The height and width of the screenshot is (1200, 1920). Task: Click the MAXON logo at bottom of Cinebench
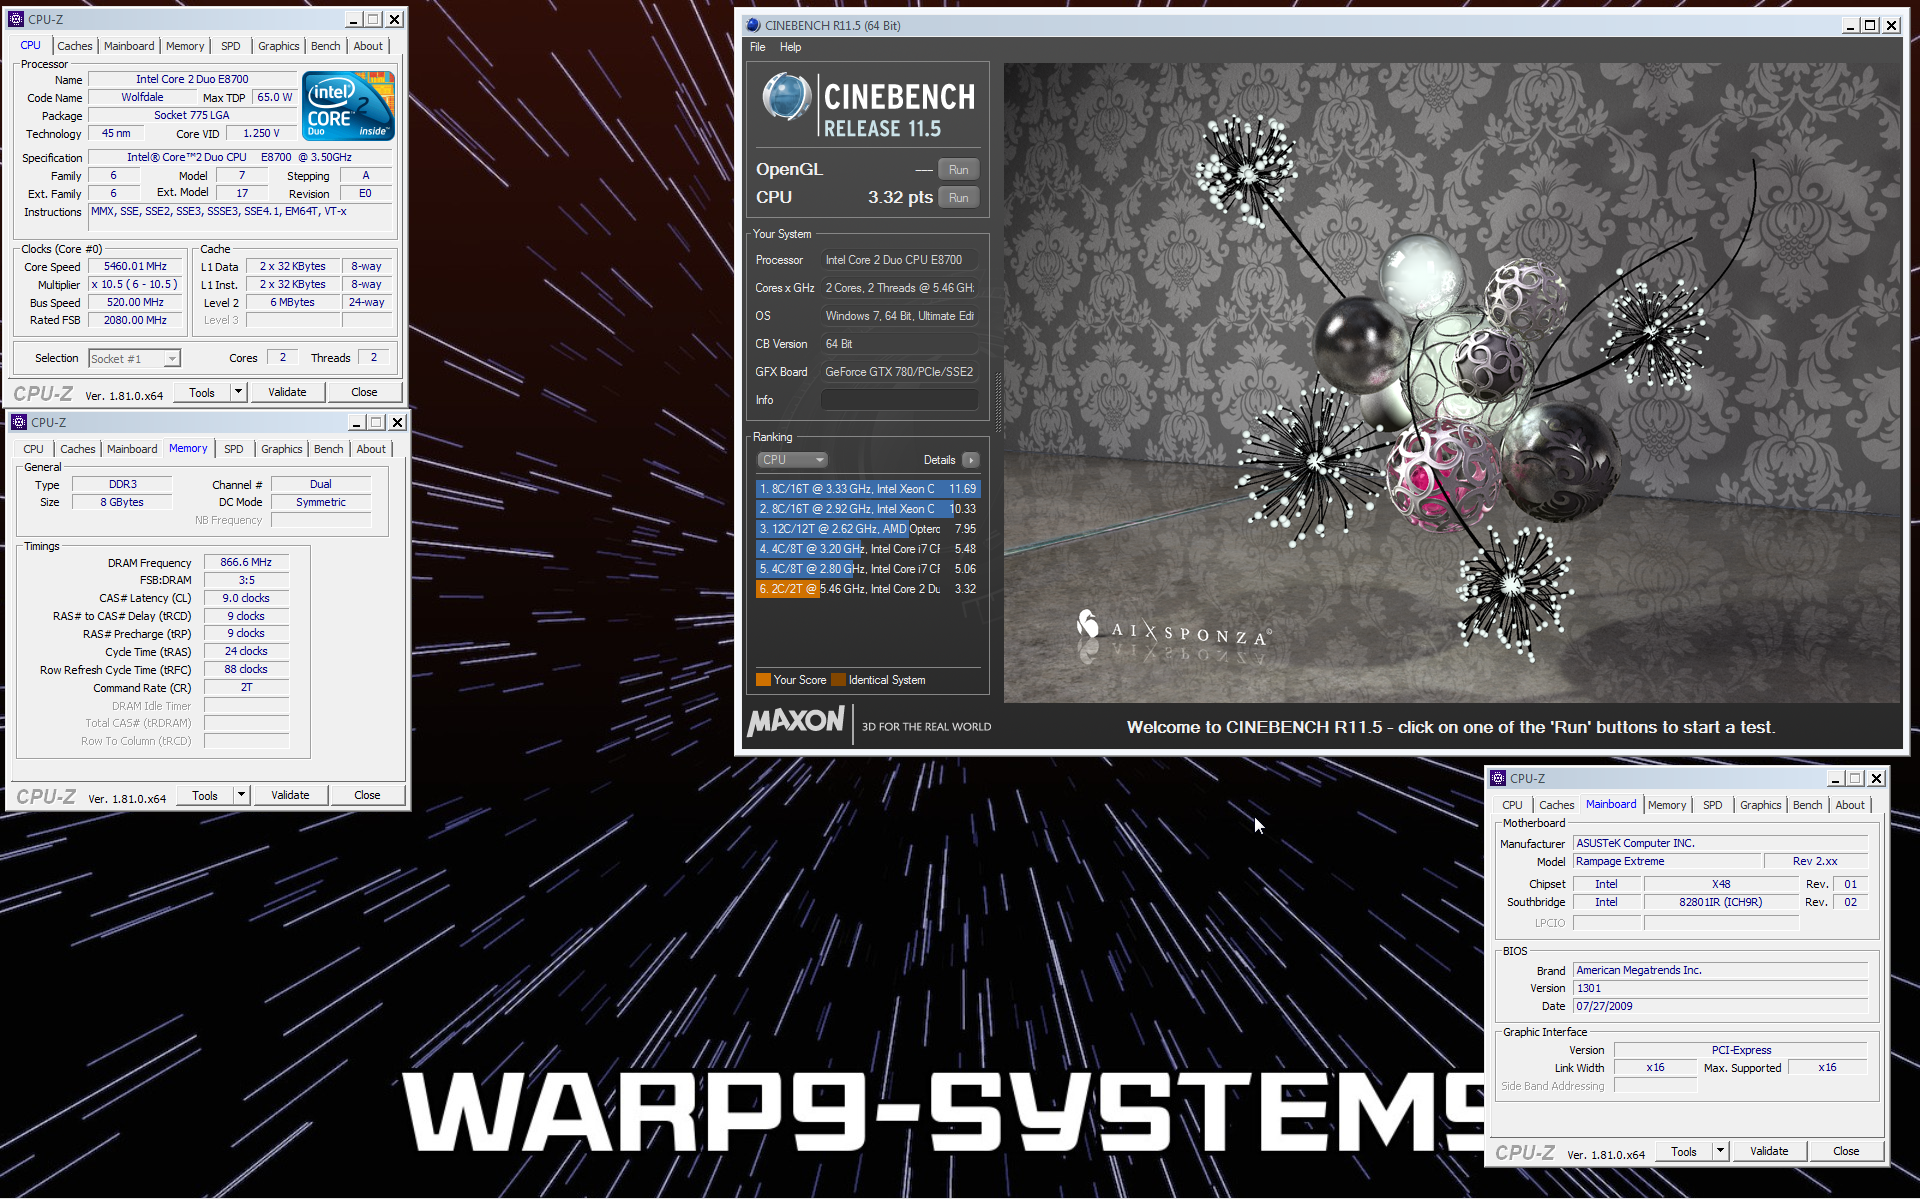pyautogui.click(x=796, y=721)
